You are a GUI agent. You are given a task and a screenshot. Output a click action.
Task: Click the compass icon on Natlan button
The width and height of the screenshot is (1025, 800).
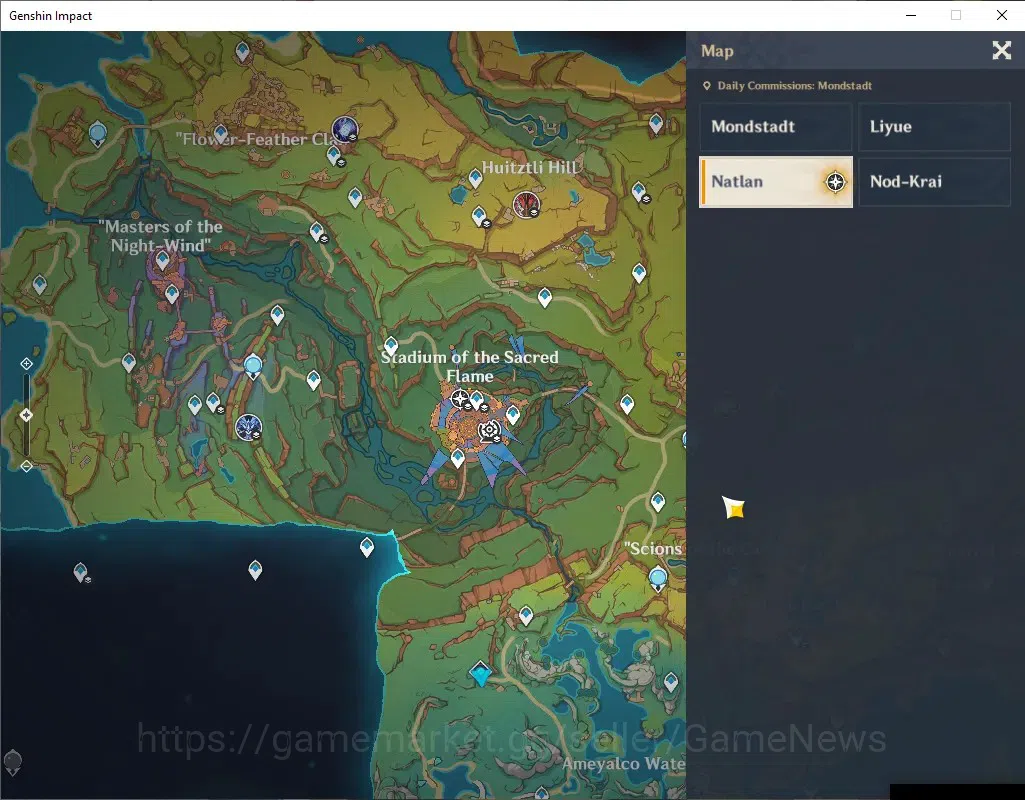pyautogui.click(x=835, y=182)
